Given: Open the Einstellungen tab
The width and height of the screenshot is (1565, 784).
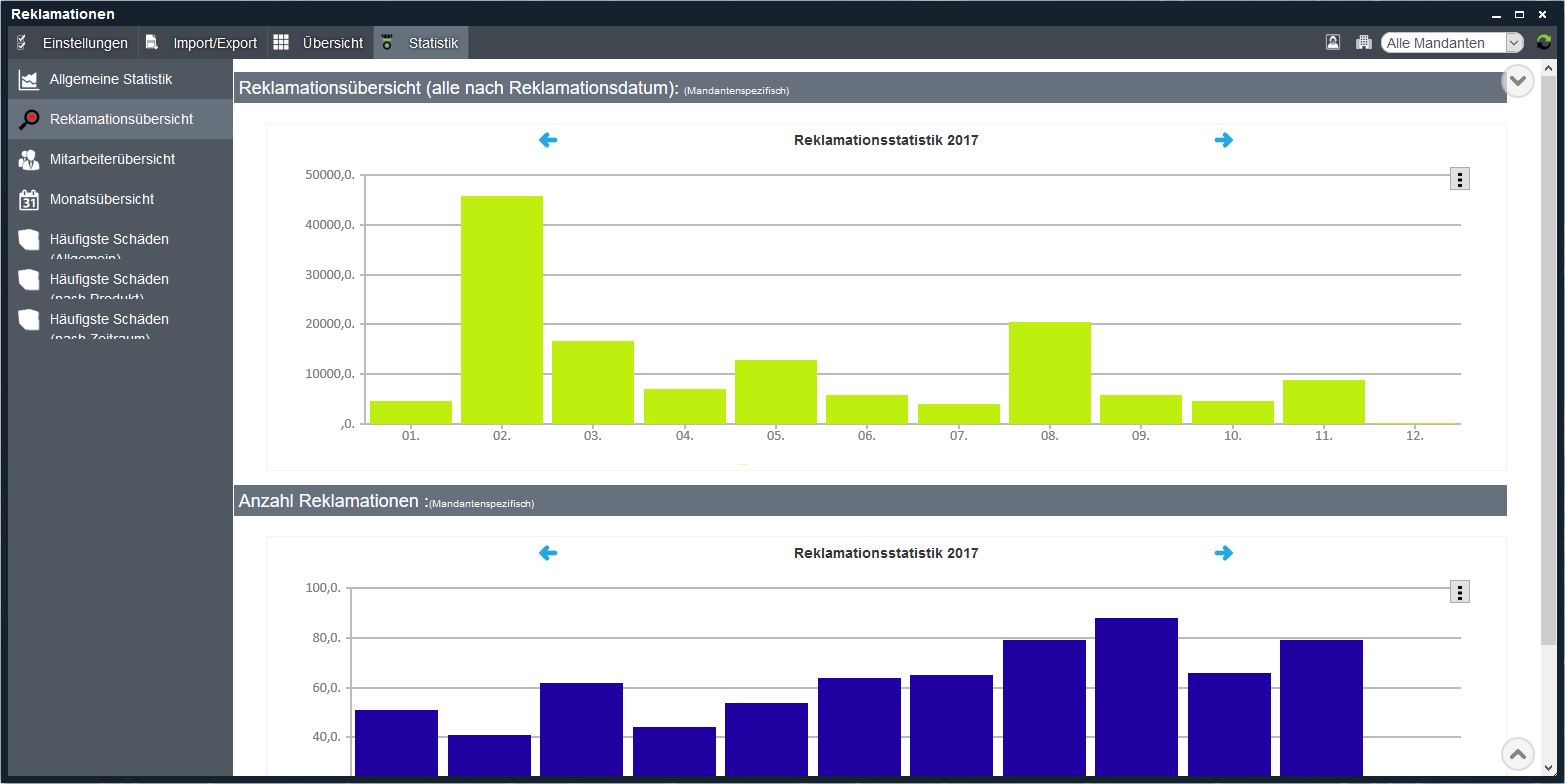Looking at the screenshot, I should click(x=73, y=43).
